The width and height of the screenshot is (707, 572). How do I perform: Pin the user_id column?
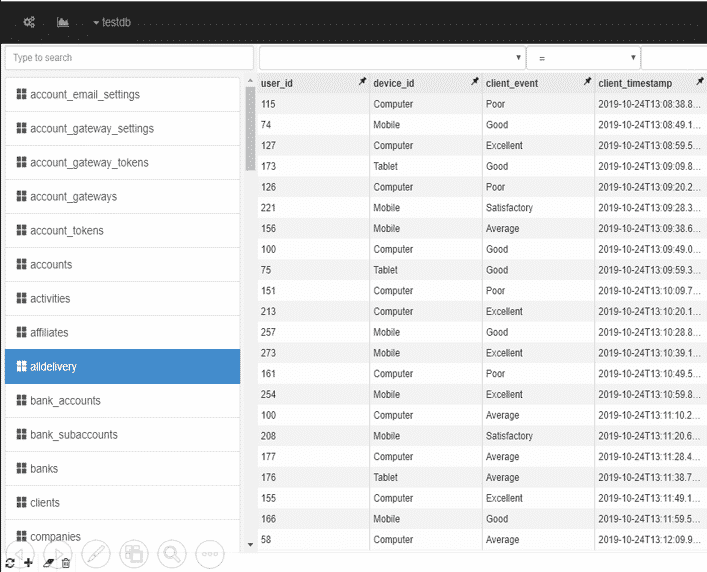(362, 82)
